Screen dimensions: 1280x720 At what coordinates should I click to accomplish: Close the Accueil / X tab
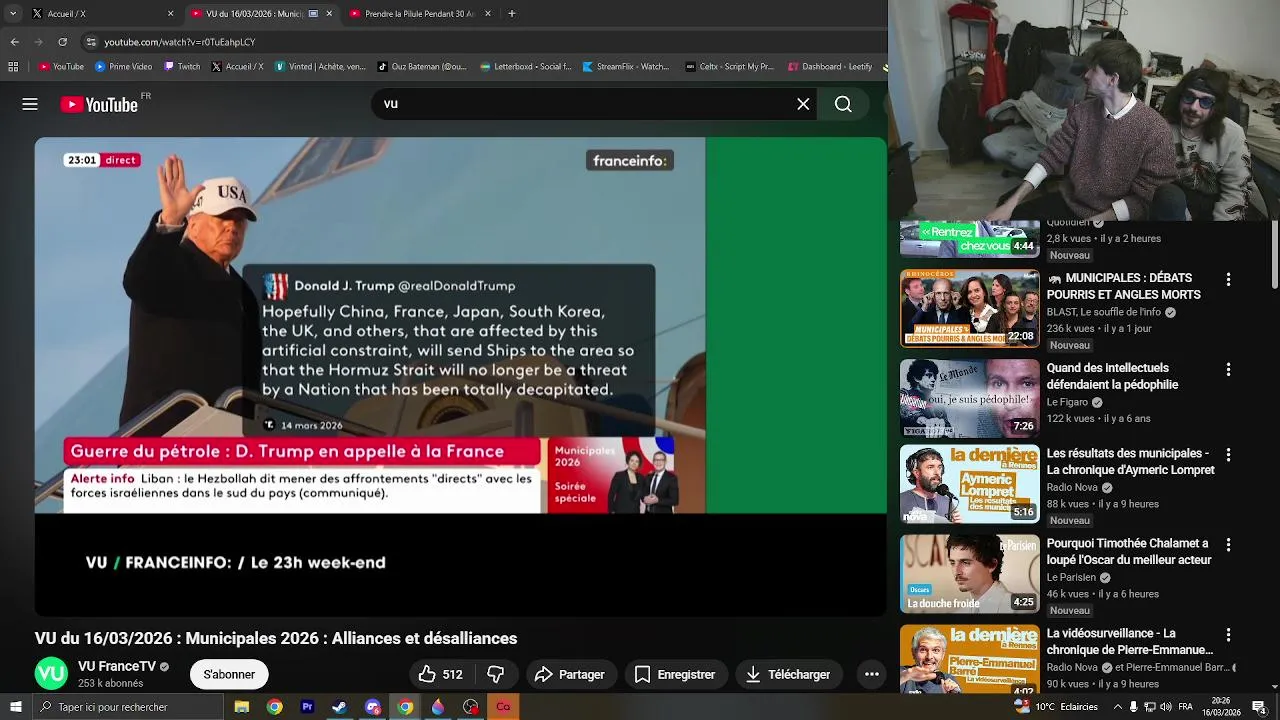click(x=170, y=14)
